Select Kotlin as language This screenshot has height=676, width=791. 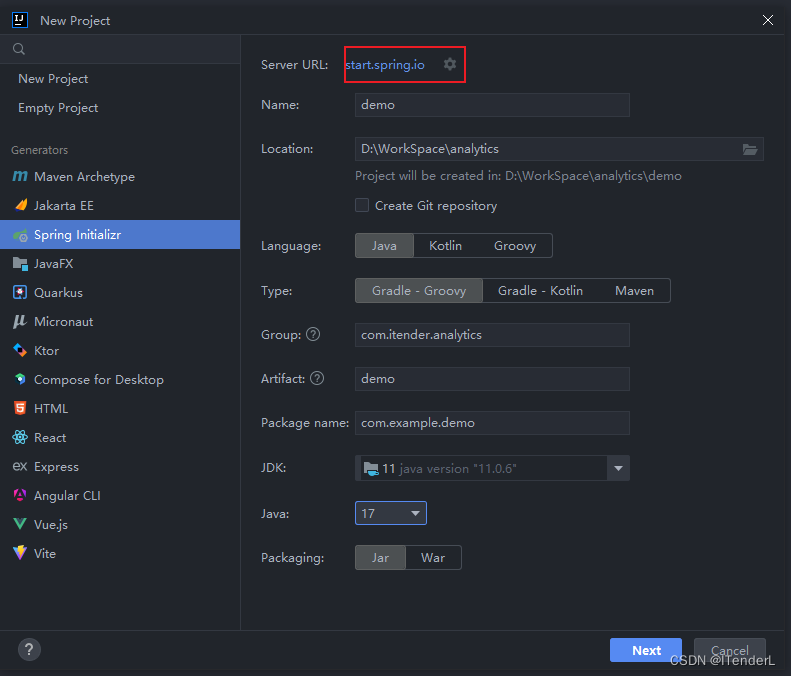click(445, 246)
